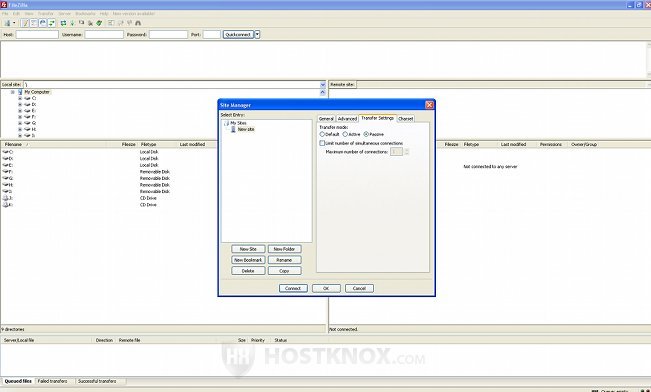Viewport: 651px width, 392px height.
Task: Open the directory listing filters icon
Action: (110, 23)
